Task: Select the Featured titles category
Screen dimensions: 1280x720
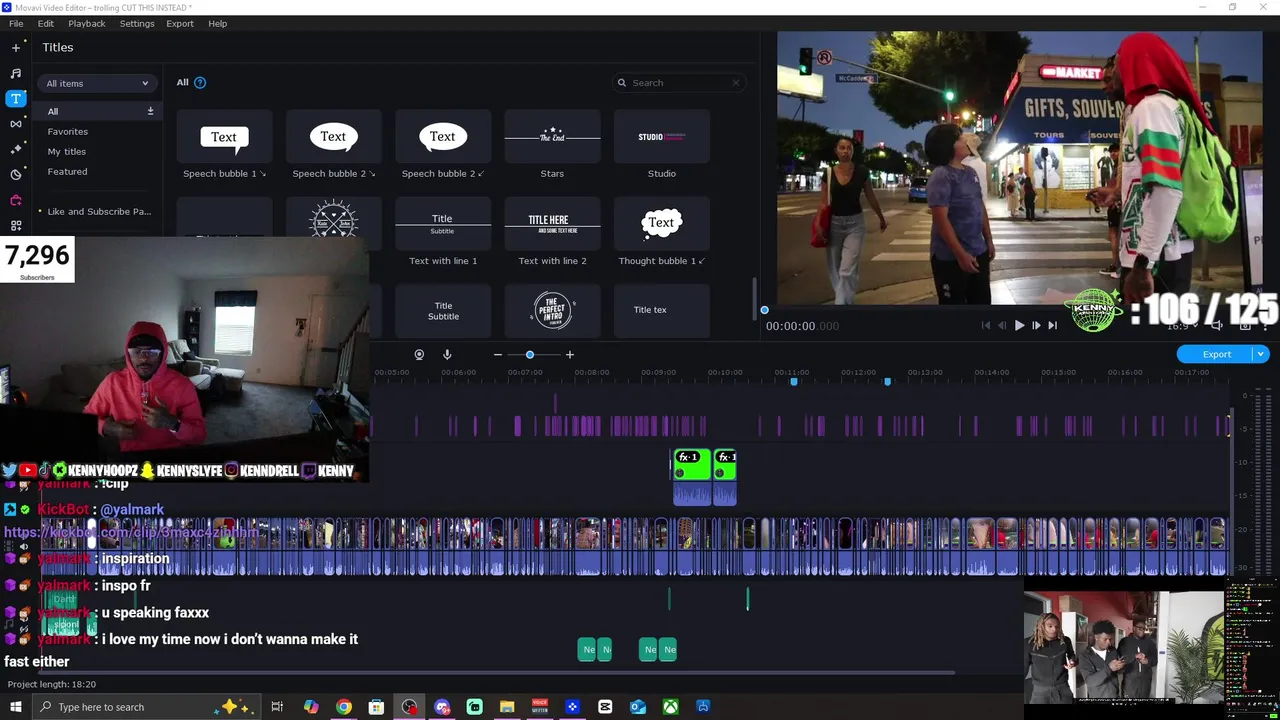Action: click(67, 171)
